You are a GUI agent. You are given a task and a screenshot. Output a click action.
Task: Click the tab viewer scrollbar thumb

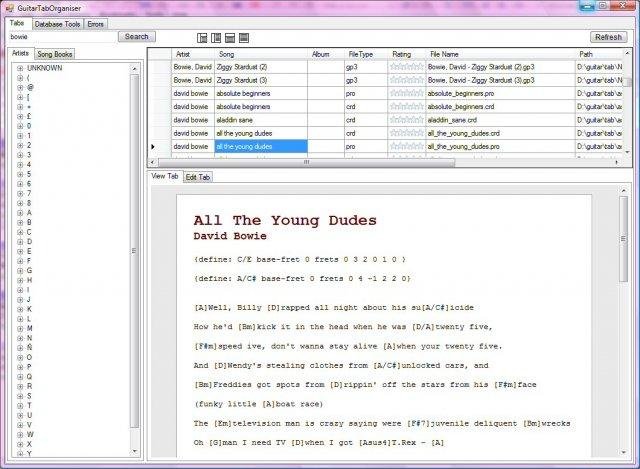(623, 239)
